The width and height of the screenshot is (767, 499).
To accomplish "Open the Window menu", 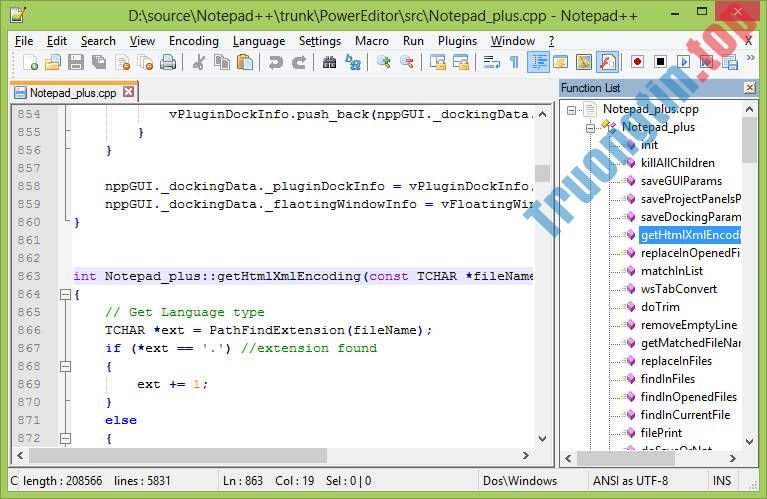I will [x=513, y=41].
